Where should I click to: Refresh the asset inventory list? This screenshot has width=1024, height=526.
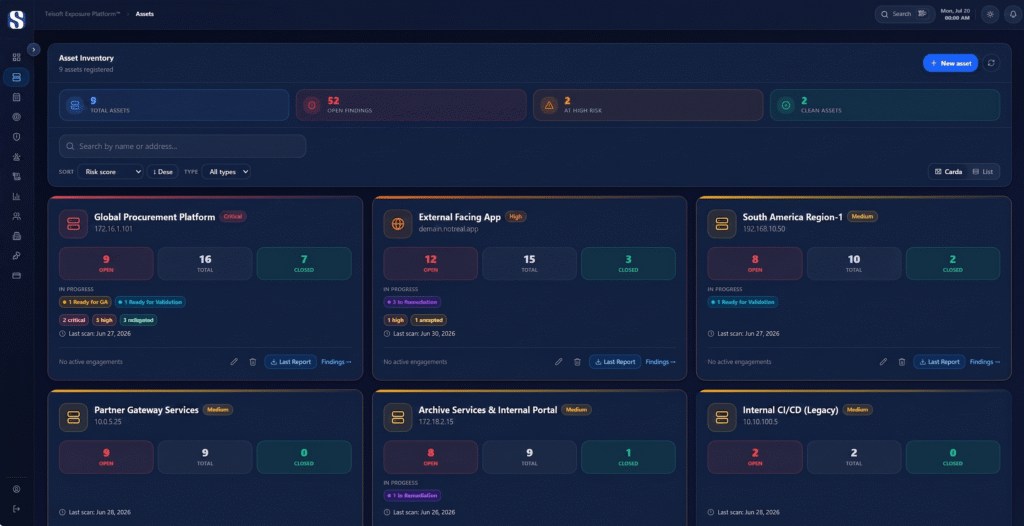(x=991, y=63)
